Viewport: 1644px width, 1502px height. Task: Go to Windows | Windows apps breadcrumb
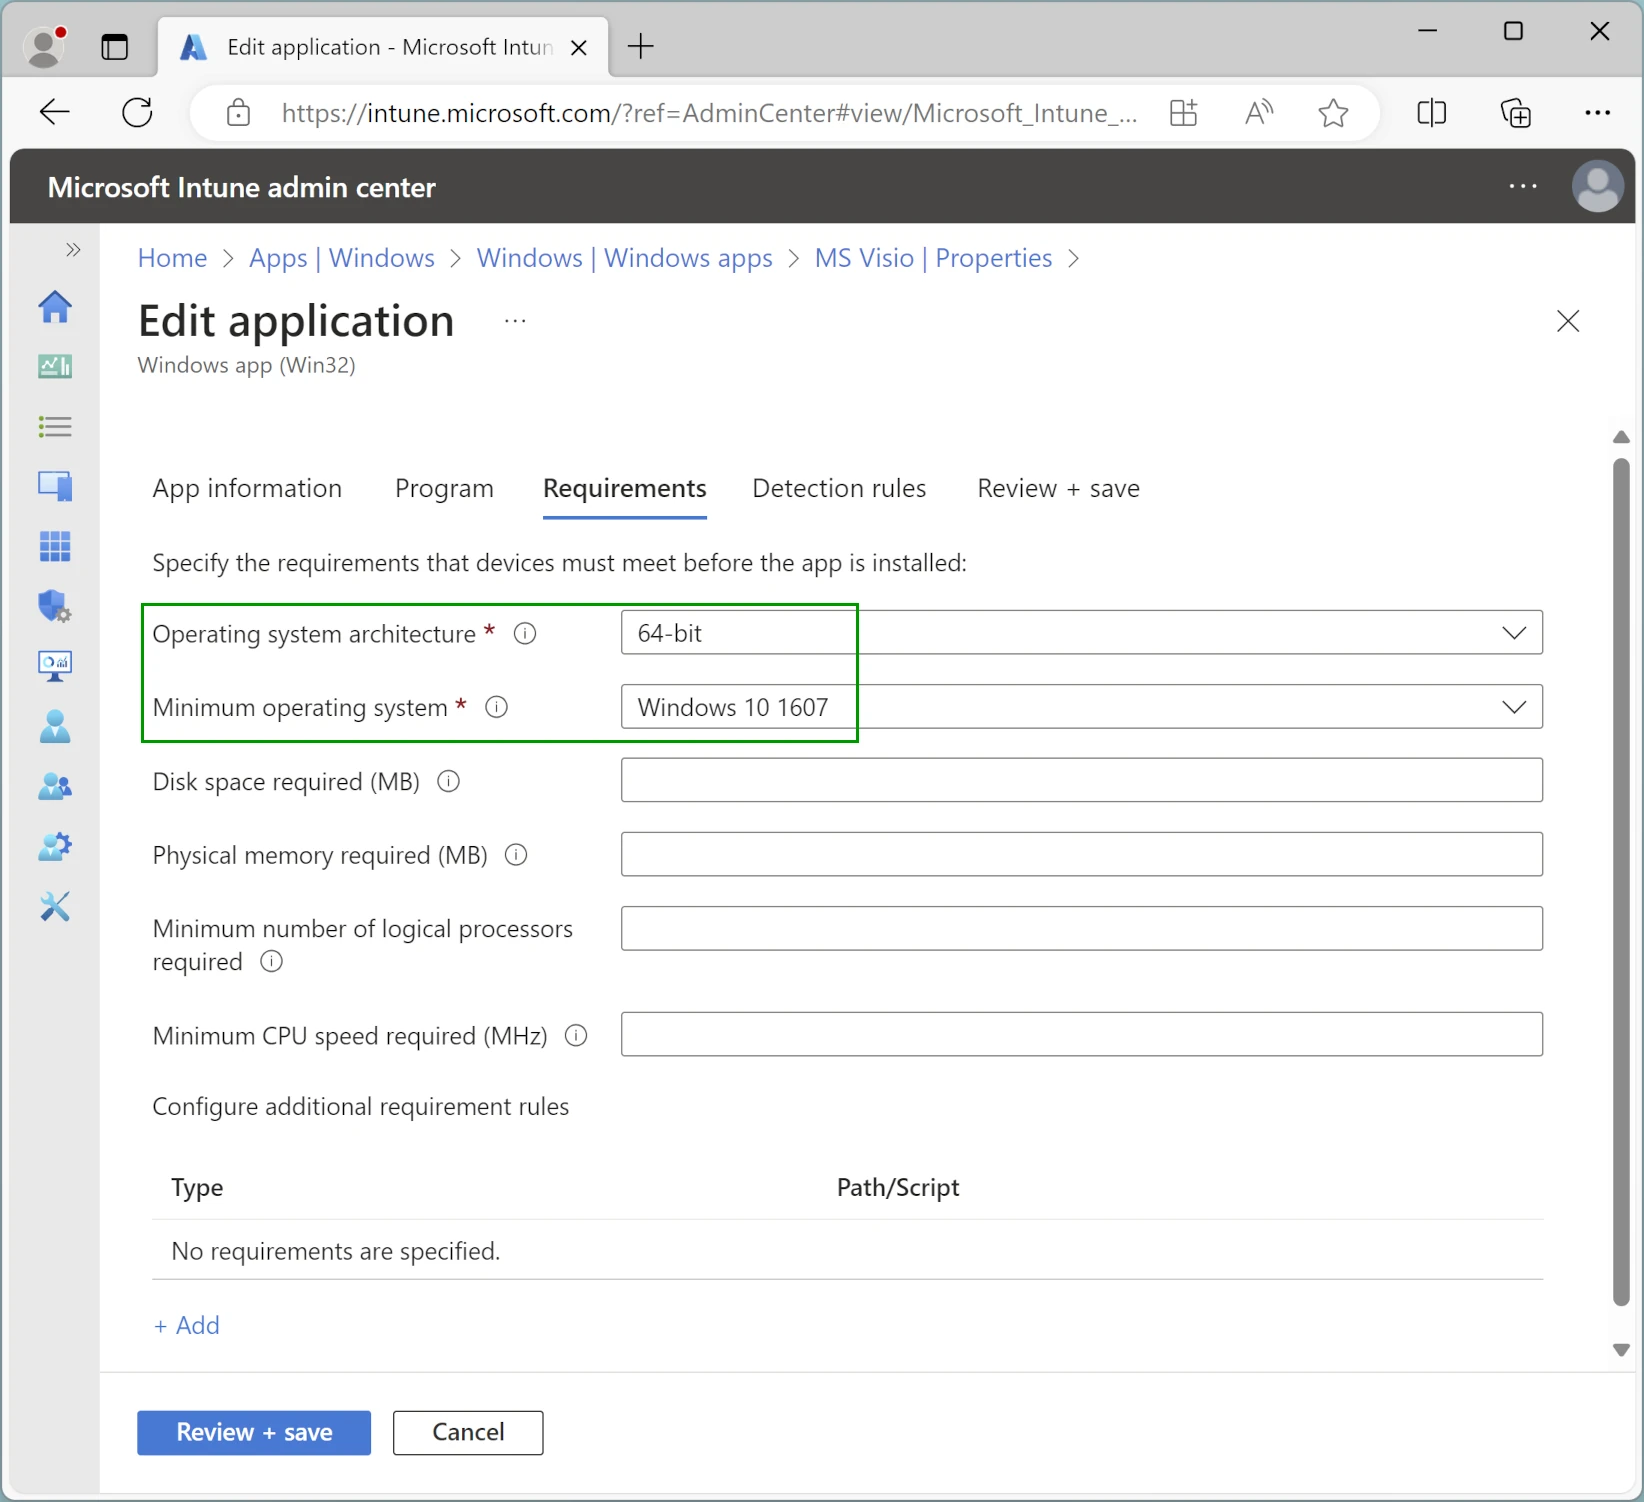click(625, 258)
